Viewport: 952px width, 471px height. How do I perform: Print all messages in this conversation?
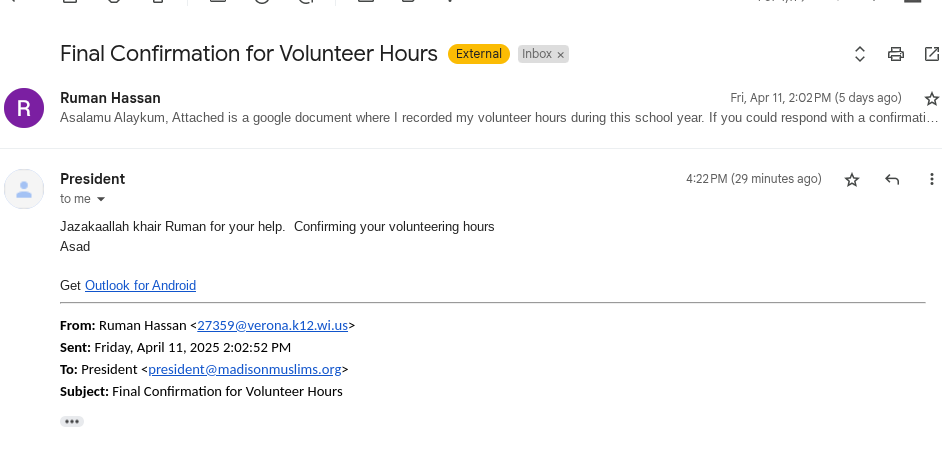coord(896,54)
